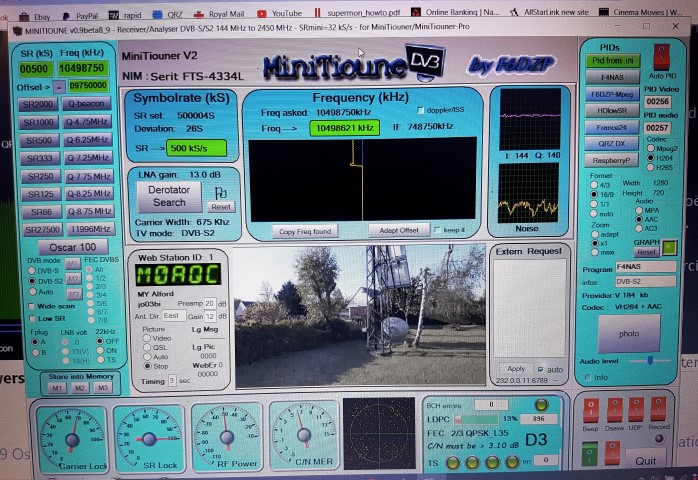Toggle the auto checkbox in Extern. Request
Image resolution: width=698 pixels, height=480 pixels.
click(540, 370)
